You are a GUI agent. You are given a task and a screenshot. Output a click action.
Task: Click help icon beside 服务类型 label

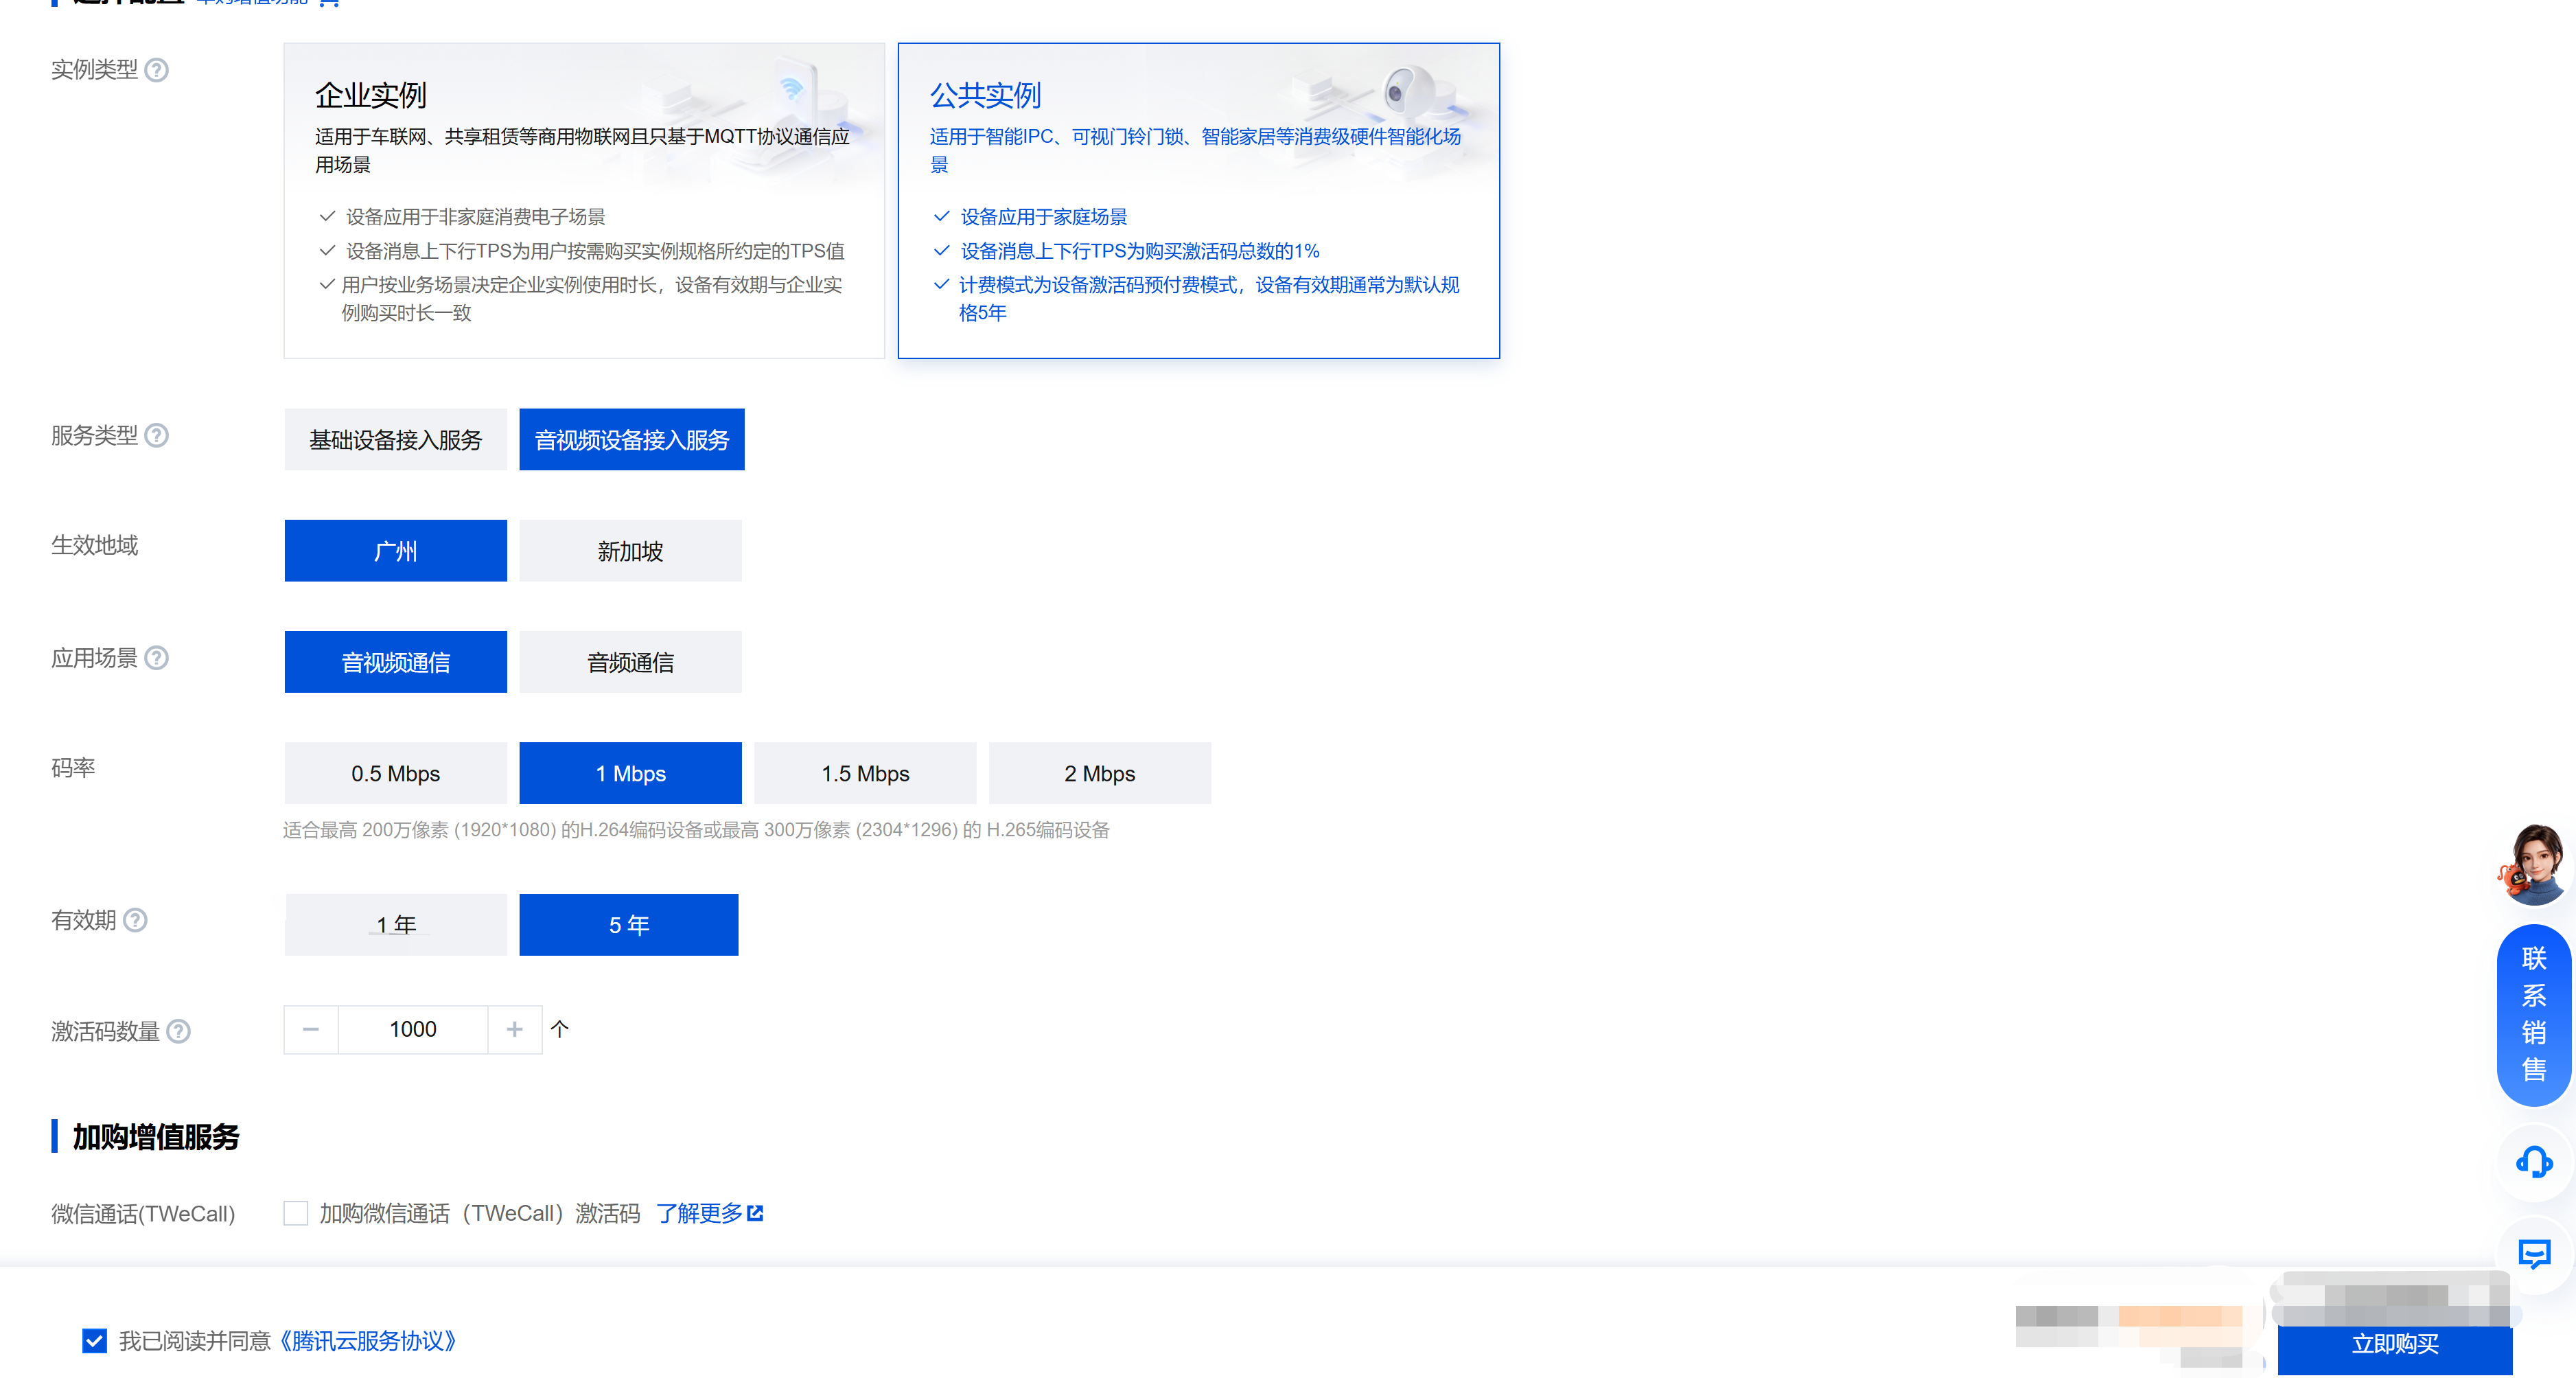coord(157,436)
